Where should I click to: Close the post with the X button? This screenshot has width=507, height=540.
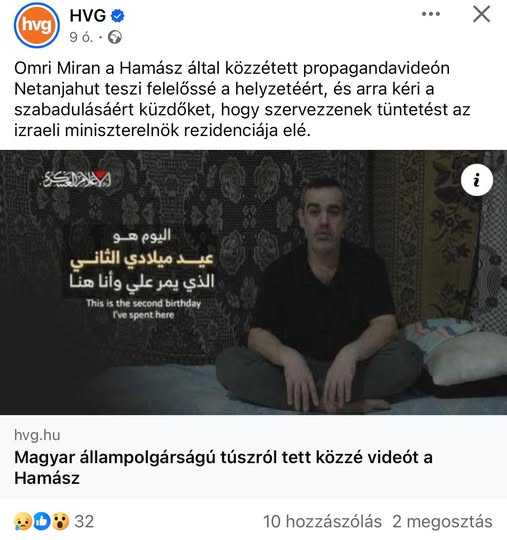[x=482, y=14]
